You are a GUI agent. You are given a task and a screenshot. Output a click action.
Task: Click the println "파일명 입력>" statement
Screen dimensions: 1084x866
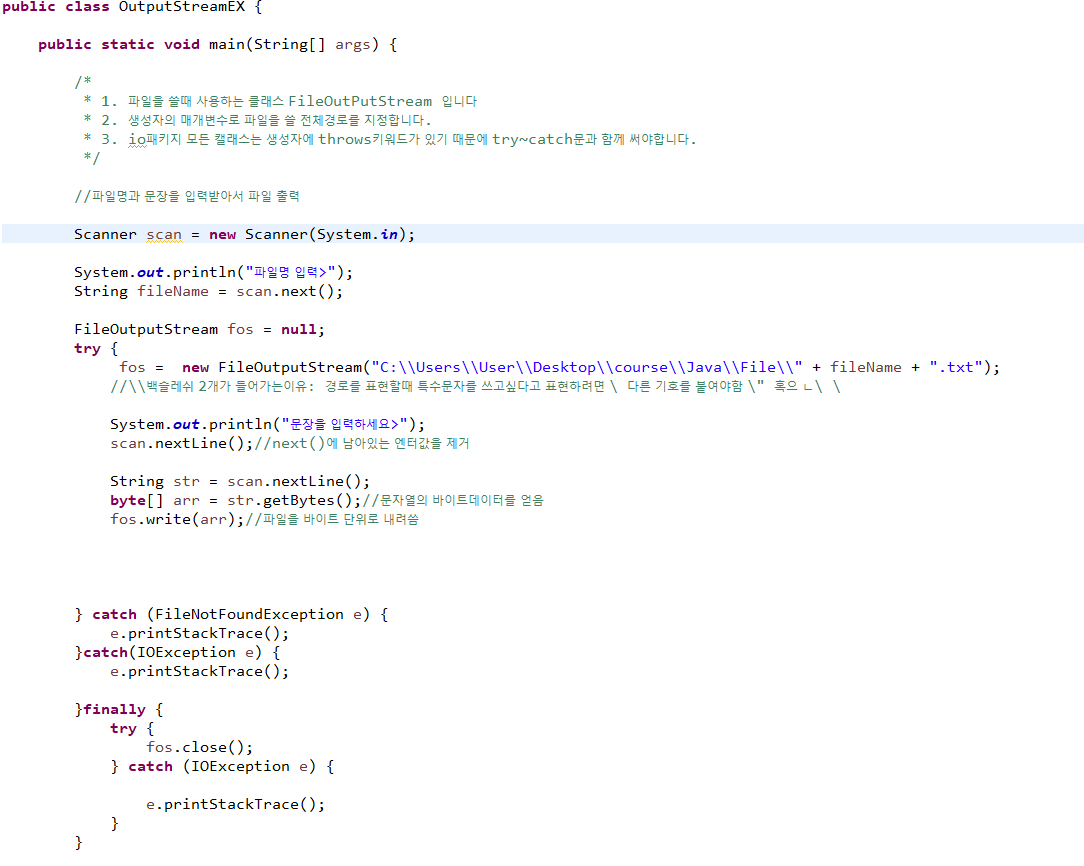click(x=213, y=272)
